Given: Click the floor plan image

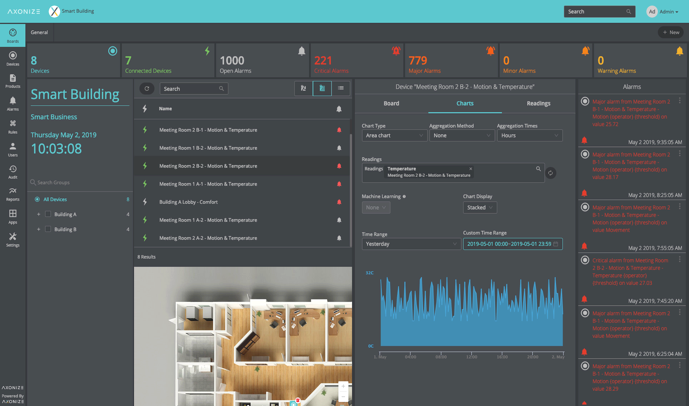Looking at the screenshot, I should pyautogui.click(x=243, y=336).
